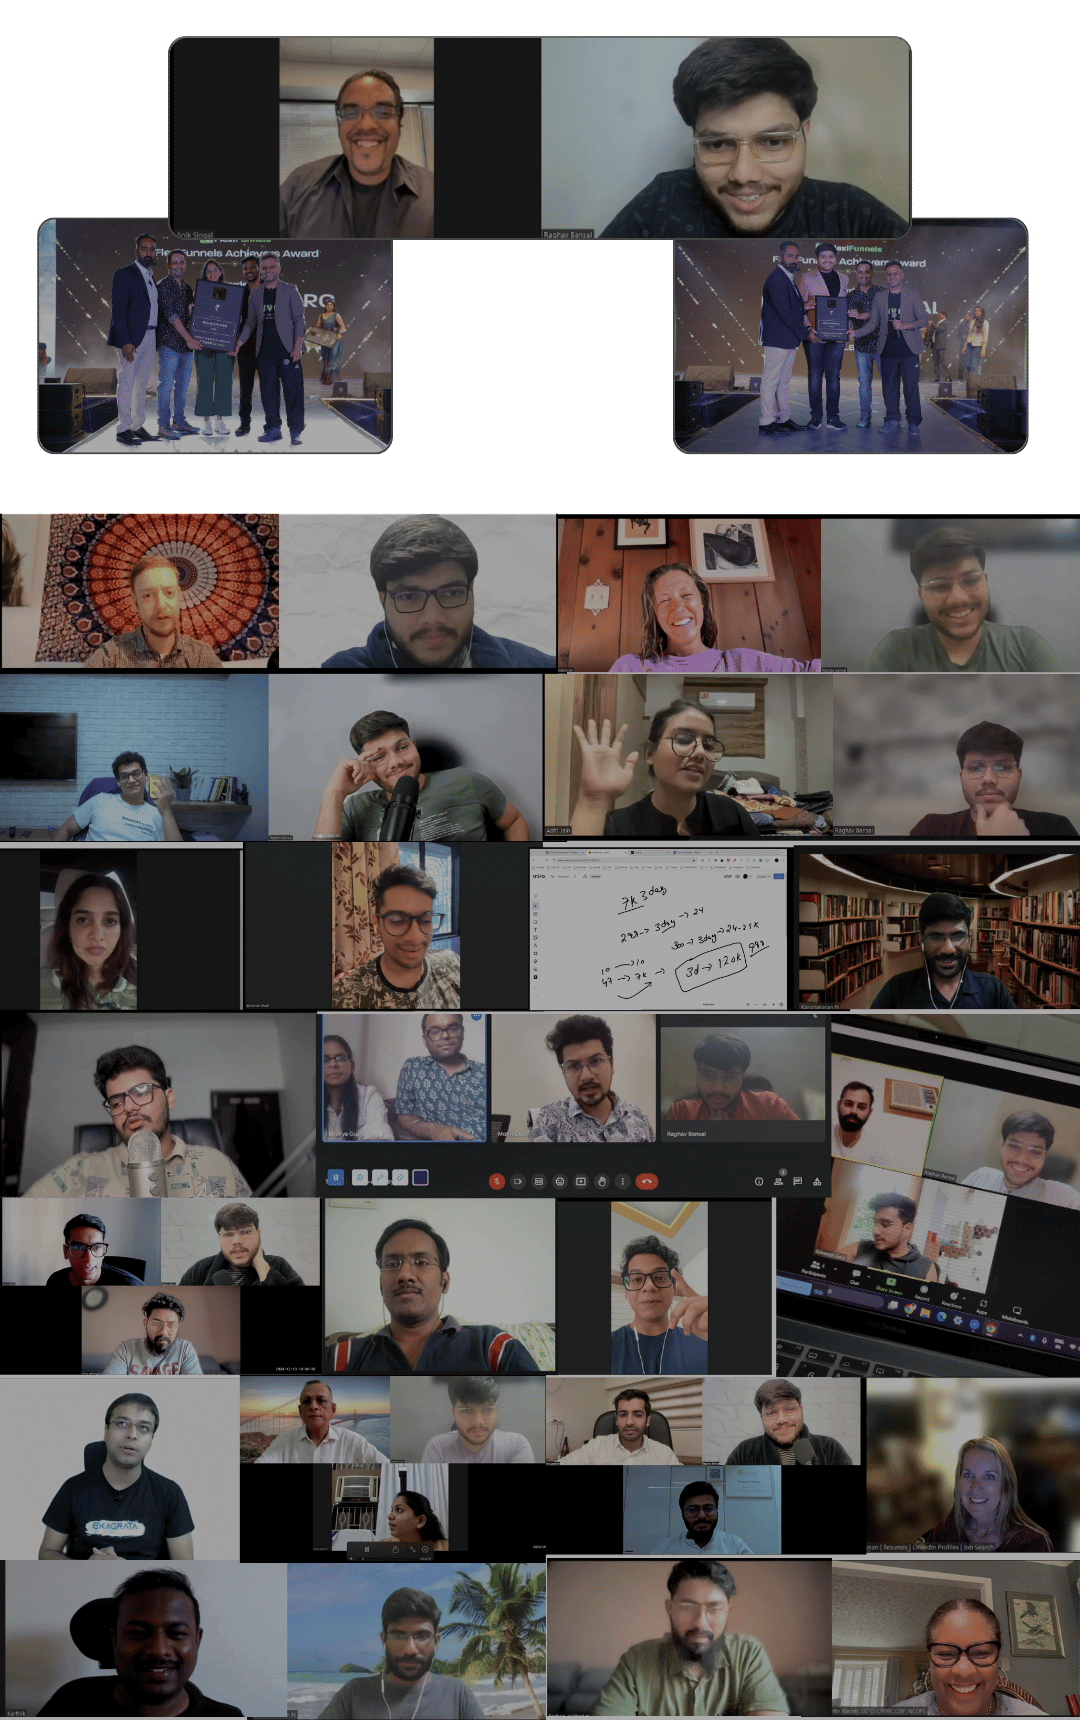The image size is (1080, 1720).
Task: Open Whiteboards on the laptop Zoom toolbar
Action: [1016, 1315]
